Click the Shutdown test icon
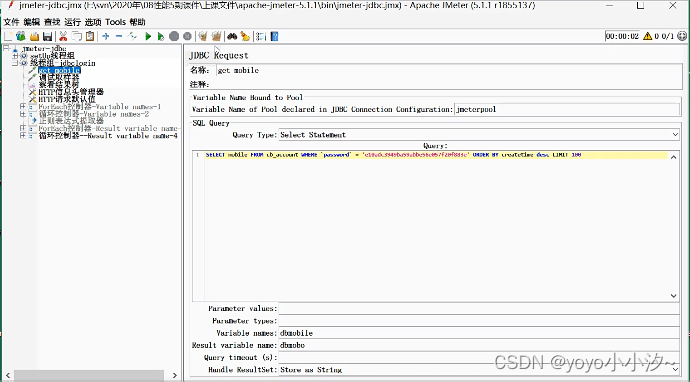The width and height of the screenshot is (690, 382). click(187, 37)
